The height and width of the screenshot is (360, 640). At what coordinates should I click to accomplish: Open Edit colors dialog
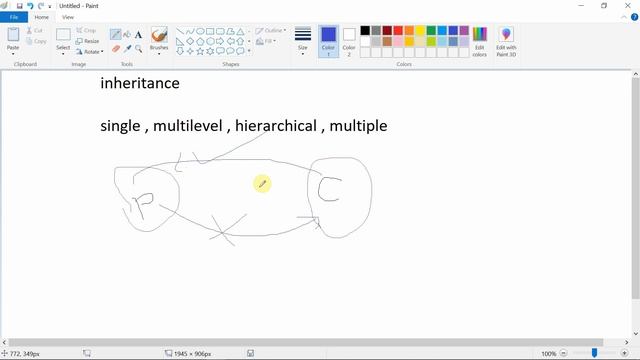(x=480, y=41)
